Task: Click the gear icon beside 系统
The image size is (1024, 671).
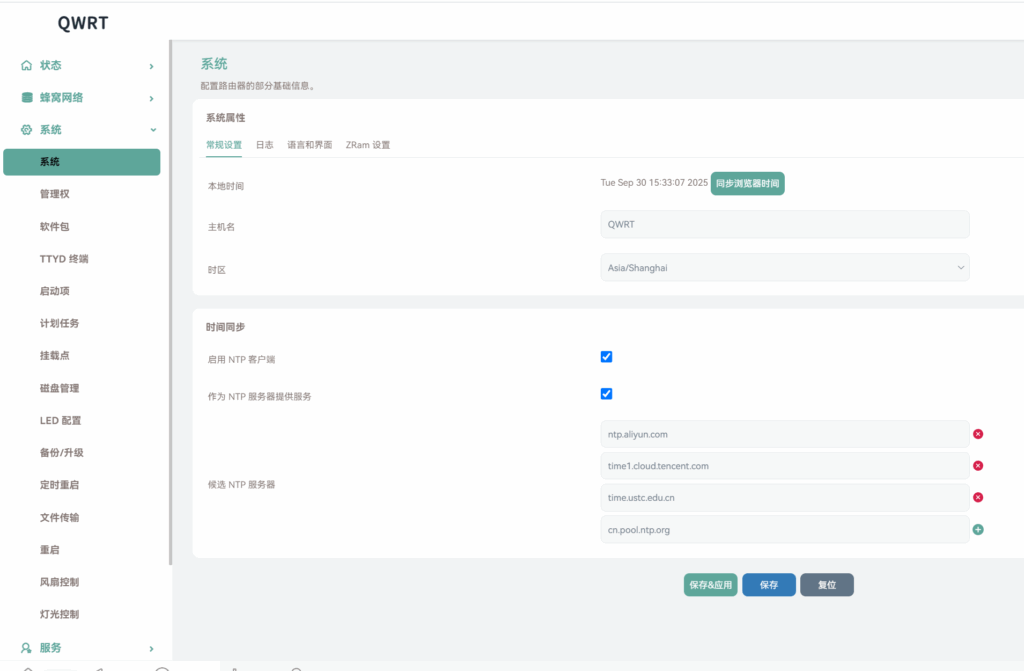Action: coord(27,130)
